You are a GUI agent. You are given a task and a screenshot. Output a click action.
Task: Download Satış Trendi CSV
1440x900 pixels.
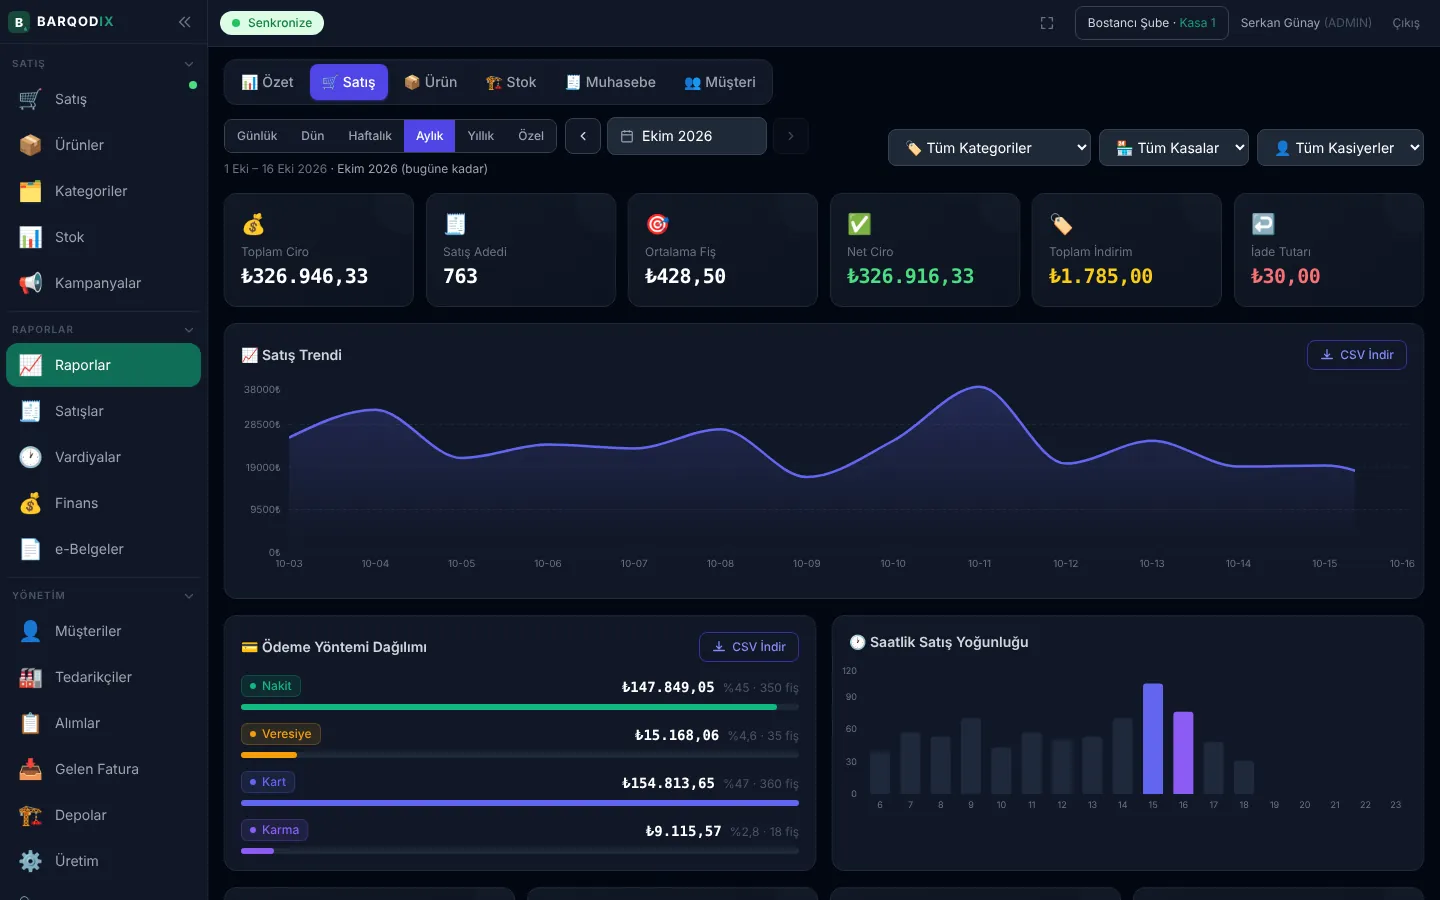pos(1357,355)
